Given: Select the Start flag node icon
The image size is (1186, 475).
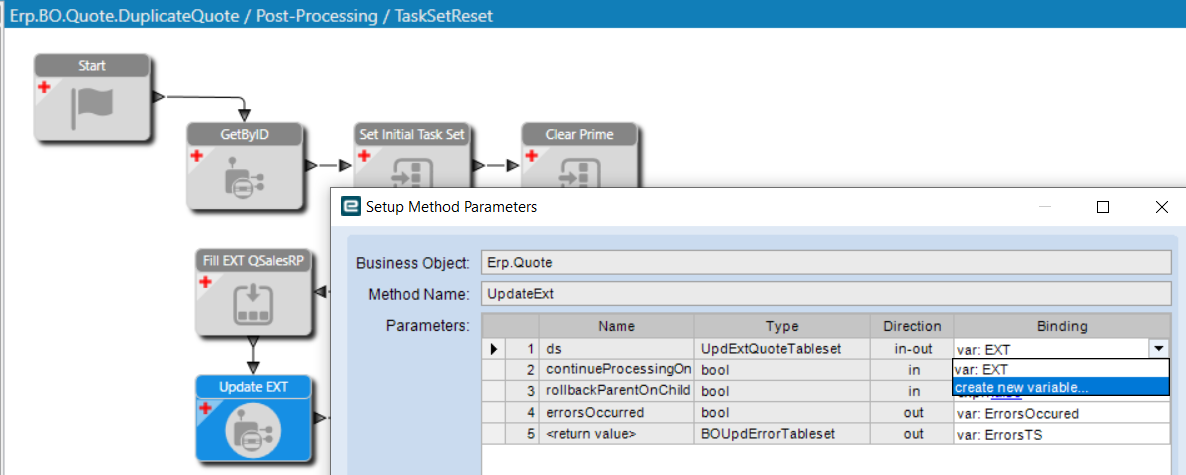Looking at the screenshot, I should (x=92, y=107).
